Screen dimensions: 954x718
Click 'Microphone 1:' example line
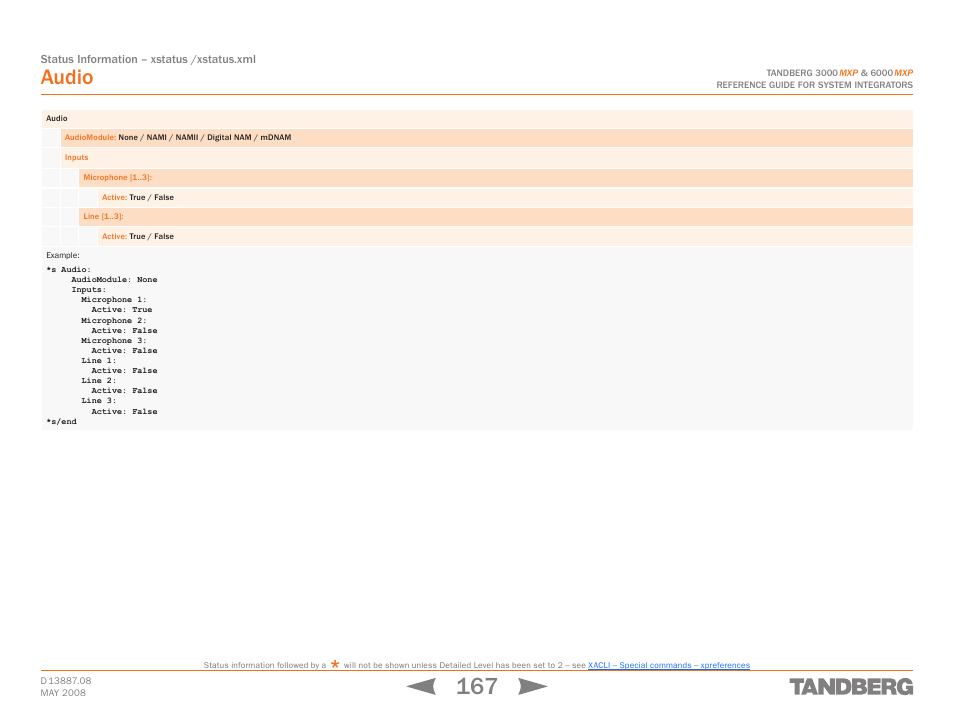click(114, 300)
